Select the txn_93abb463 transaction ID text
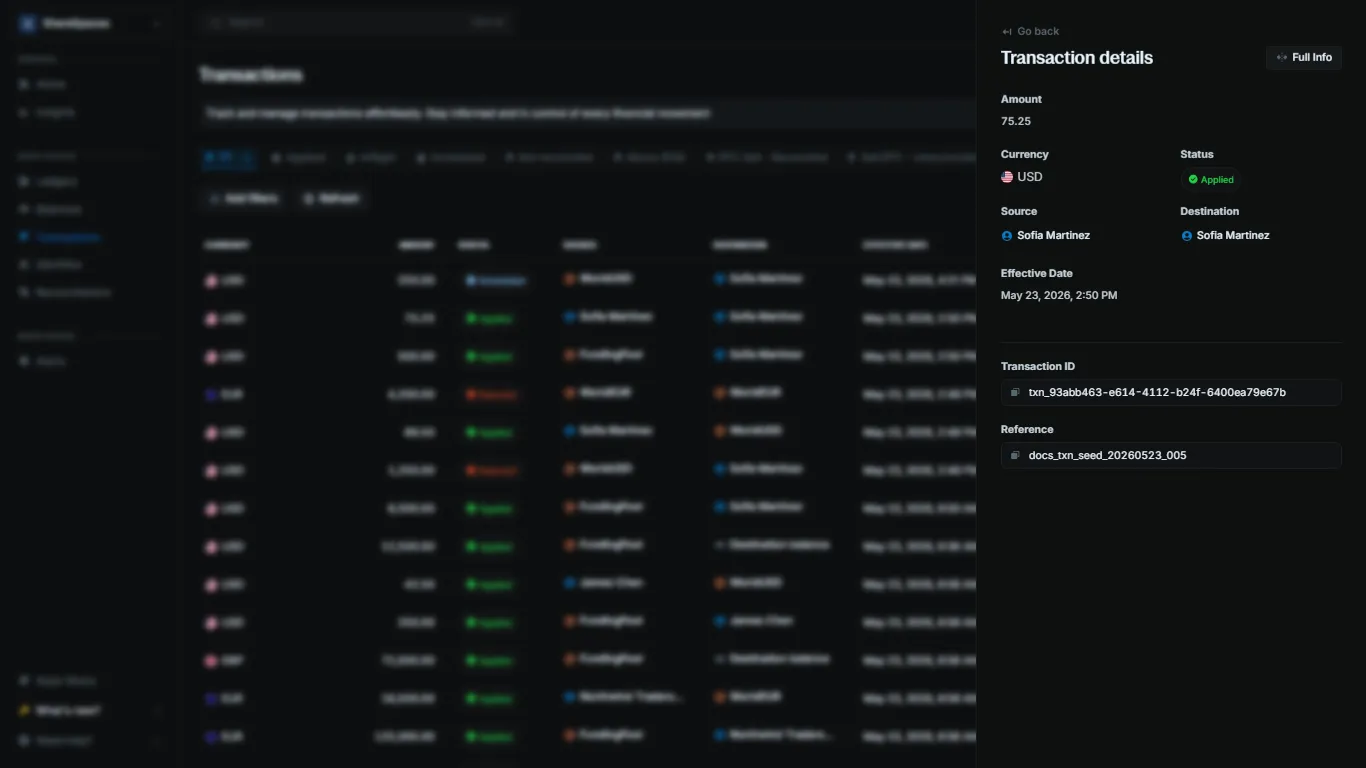Viewport: 1366px width, 768px height. pyautogui.click(x=1157, y=393)
